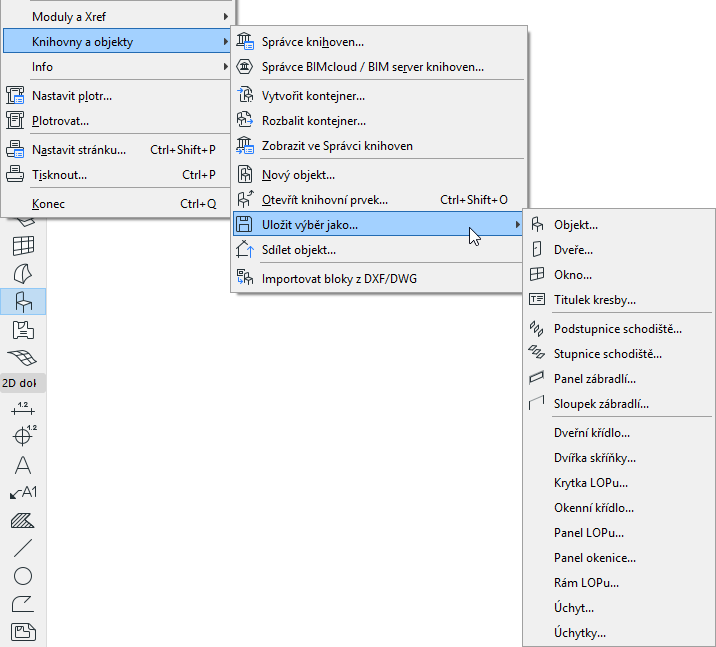Click the Tisknout printer icon
Screen dimensions: 716x647
pyautogui.click(x=15, y=174)
